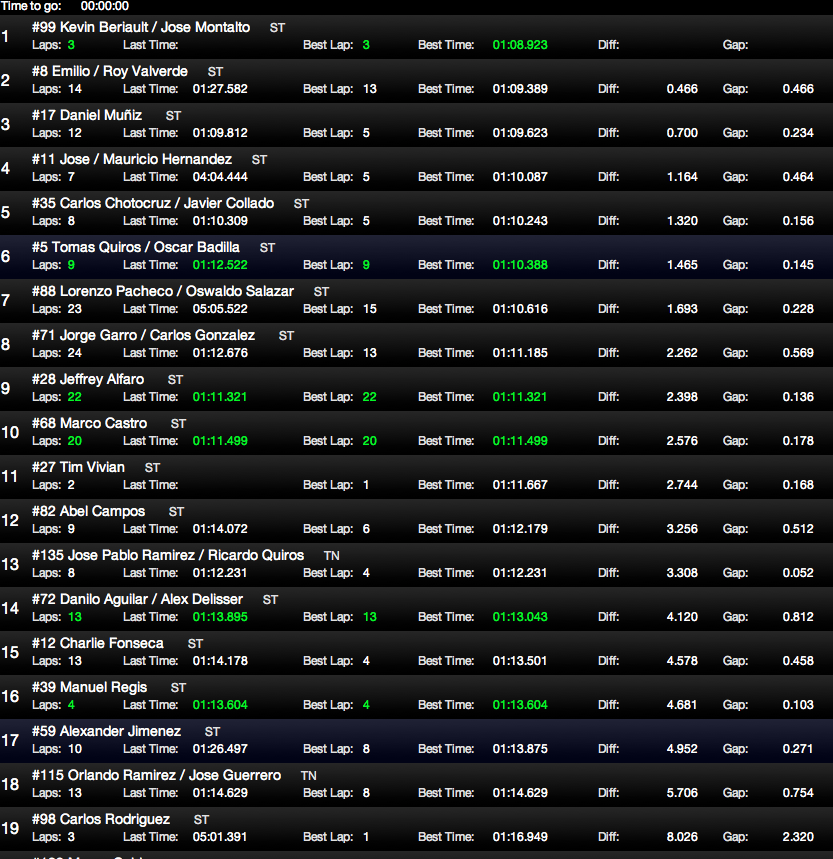Click the #39 Manuel Regis best time 01:13.604
The width and height of the screenshot is (833, 859).
pyautogui.click(x=520, y=705)
